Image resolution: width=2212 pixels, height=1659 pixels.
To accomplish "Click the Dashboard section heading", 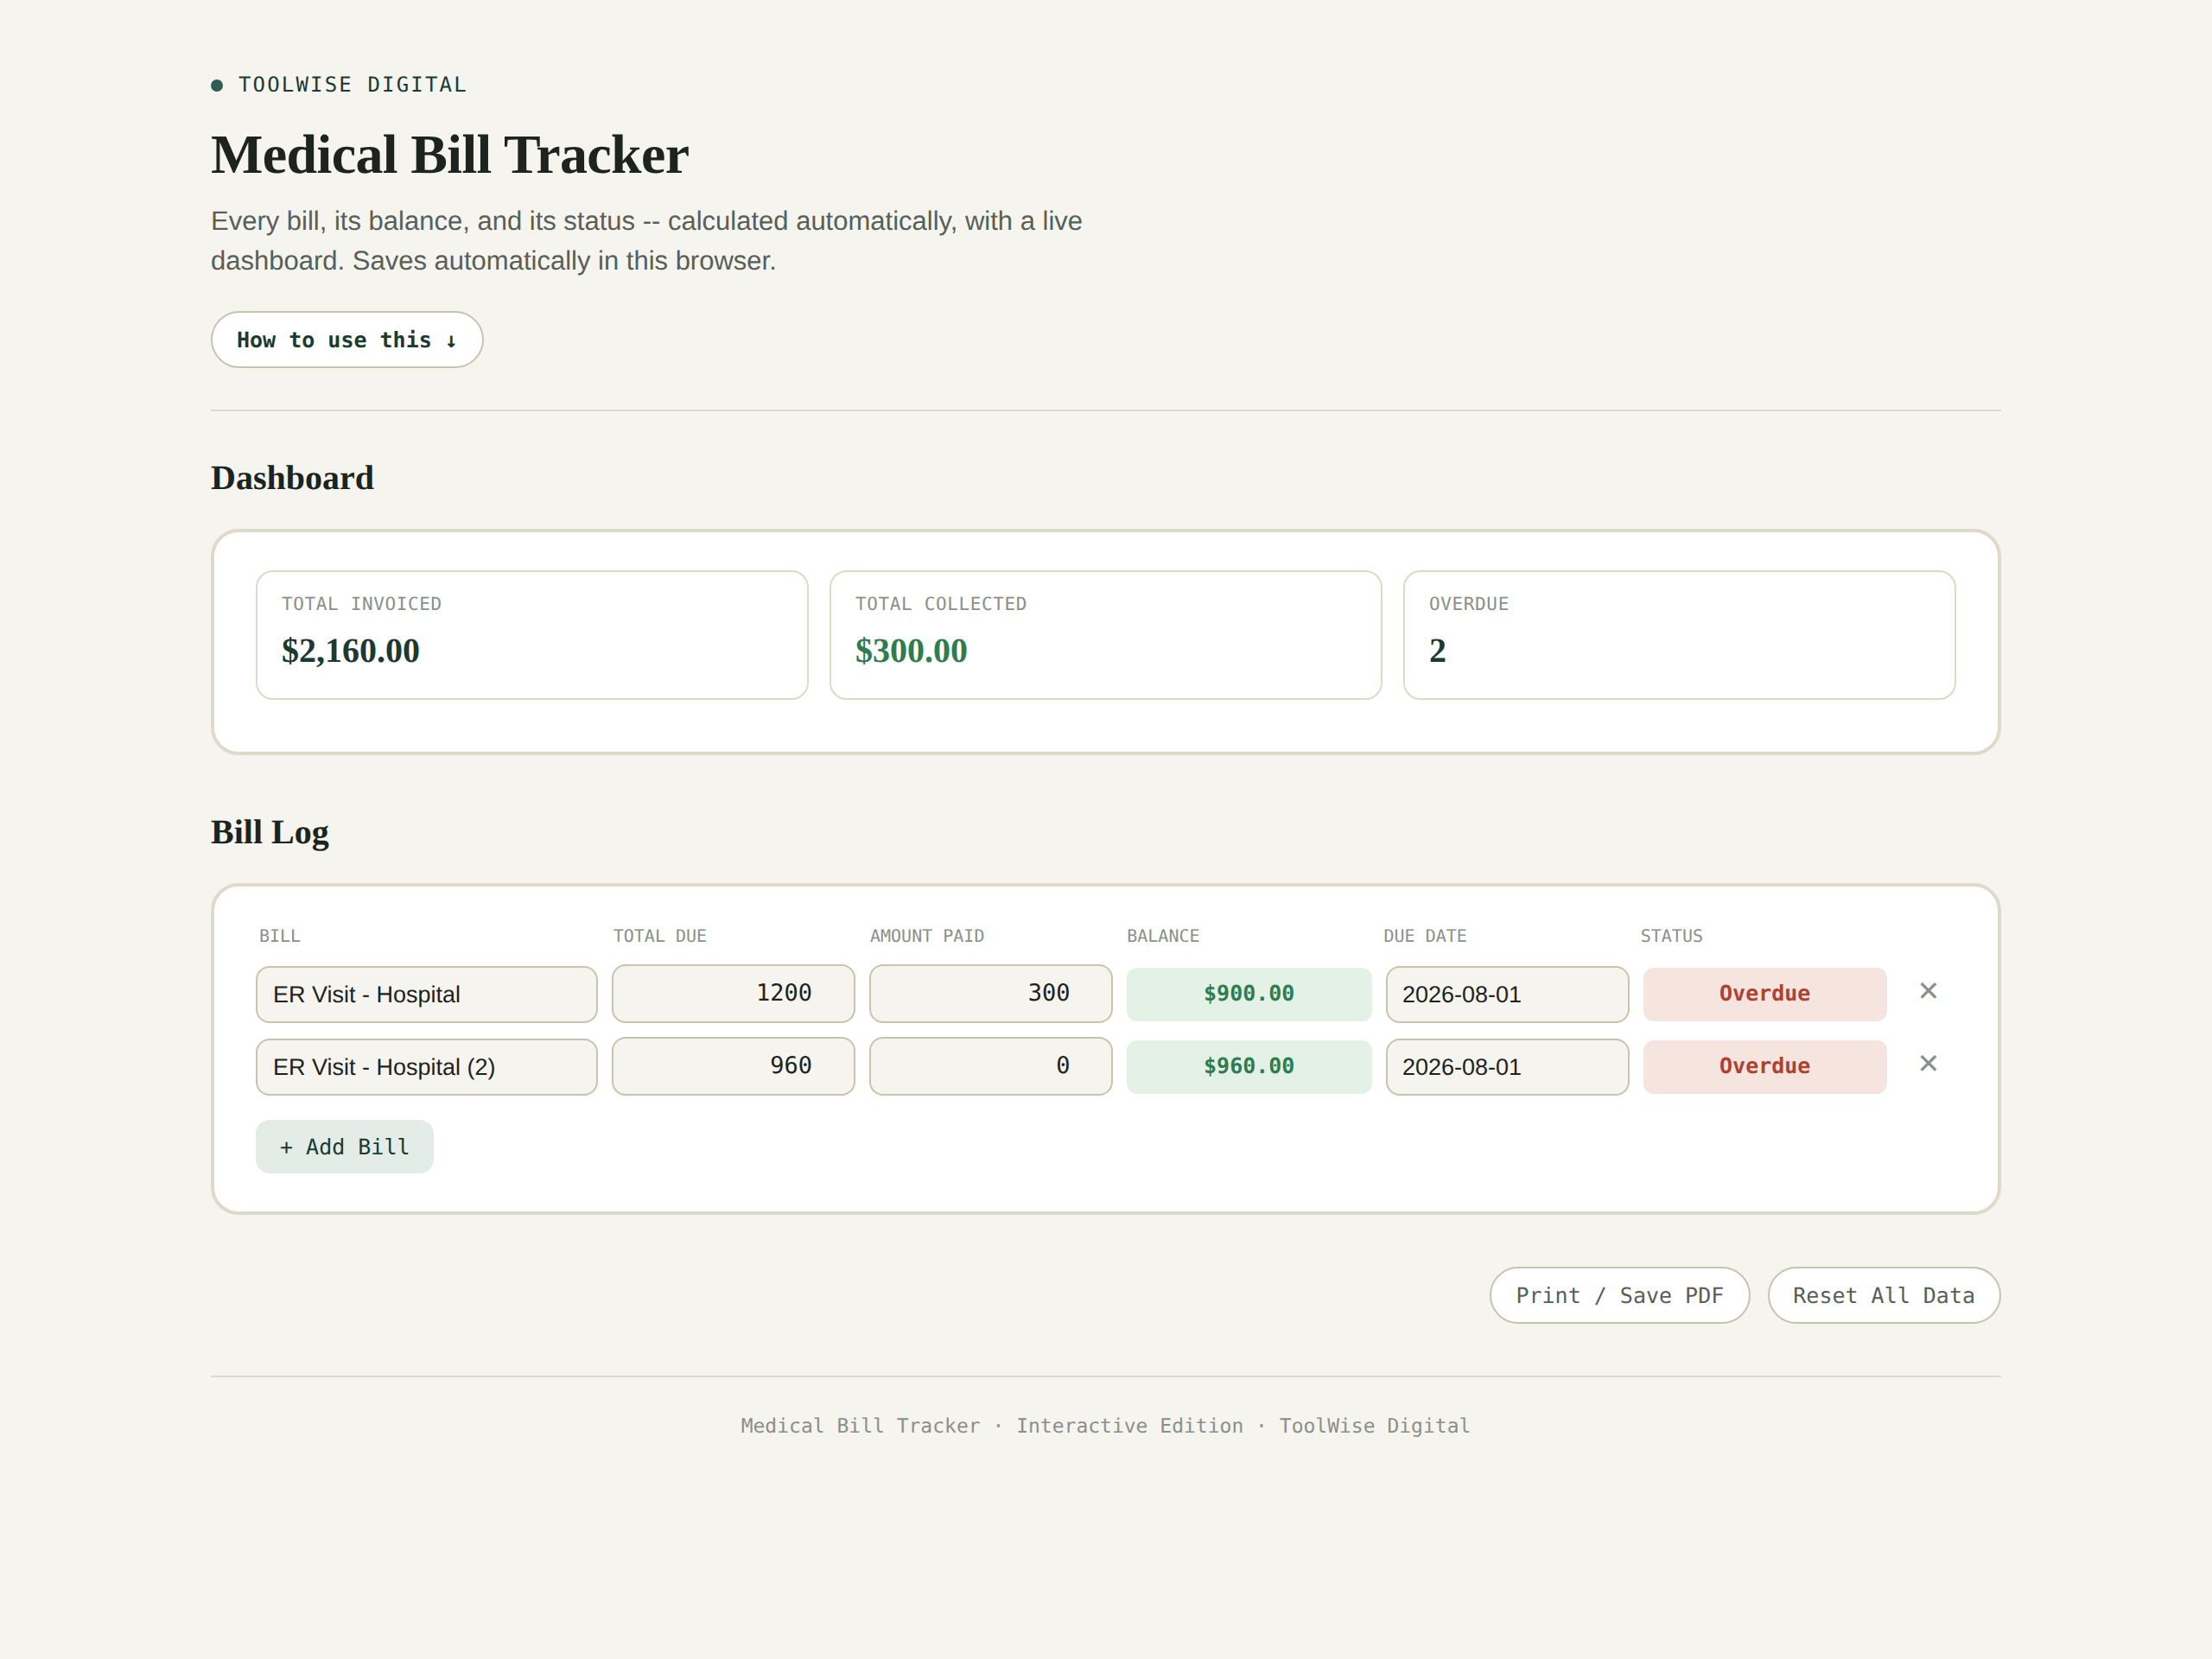I will click(x=292, y=478).
